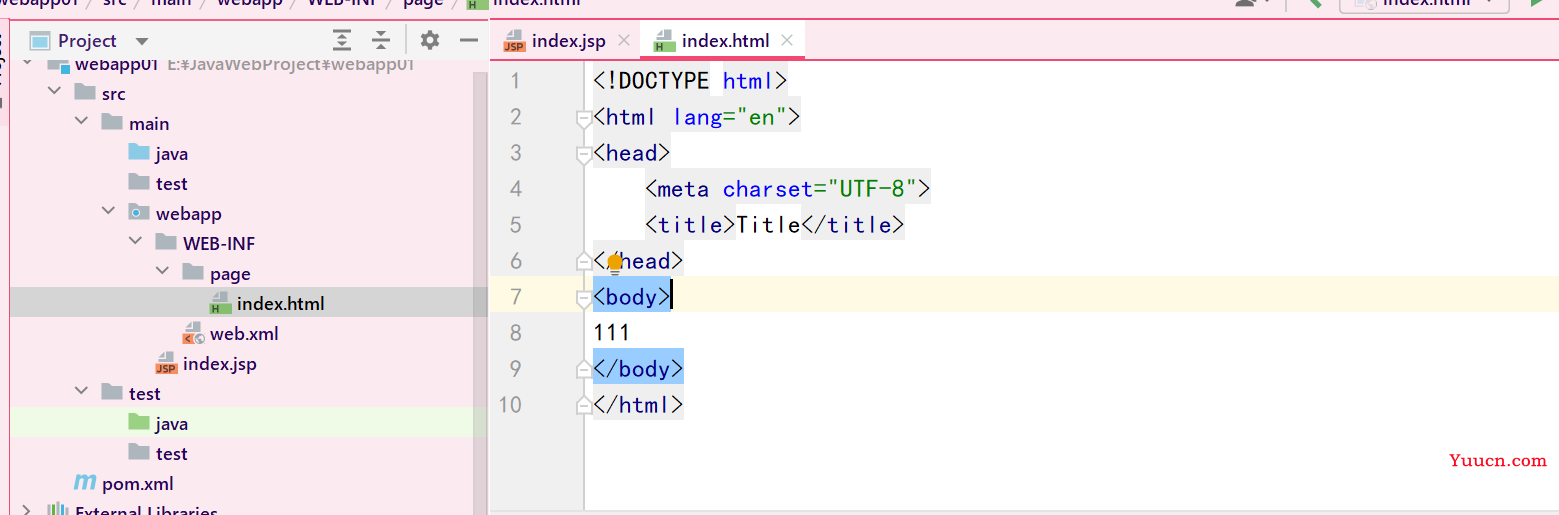This screenshot has width=1559, height=515.
Task: Collapse the src node chevron
Action: click(54, 93)
